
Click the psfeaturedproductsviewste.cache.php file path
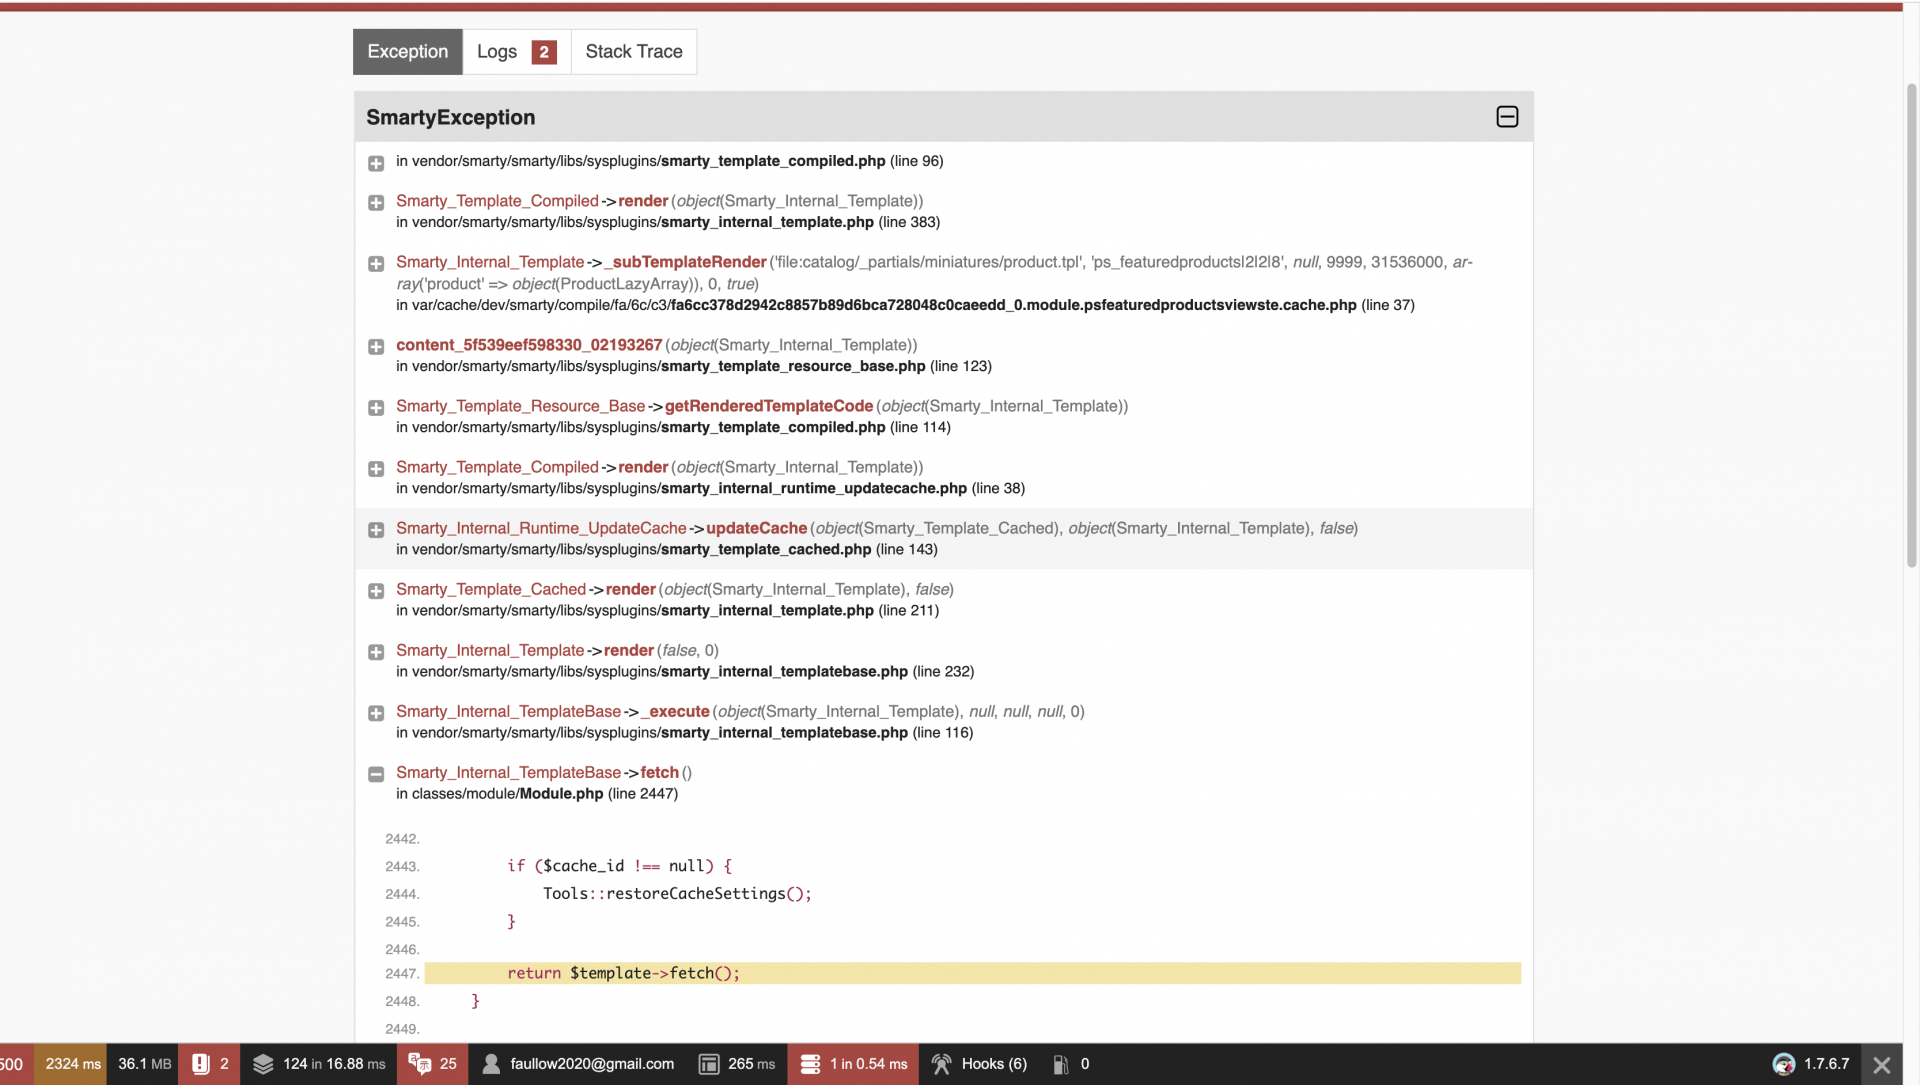coord(884,305)
